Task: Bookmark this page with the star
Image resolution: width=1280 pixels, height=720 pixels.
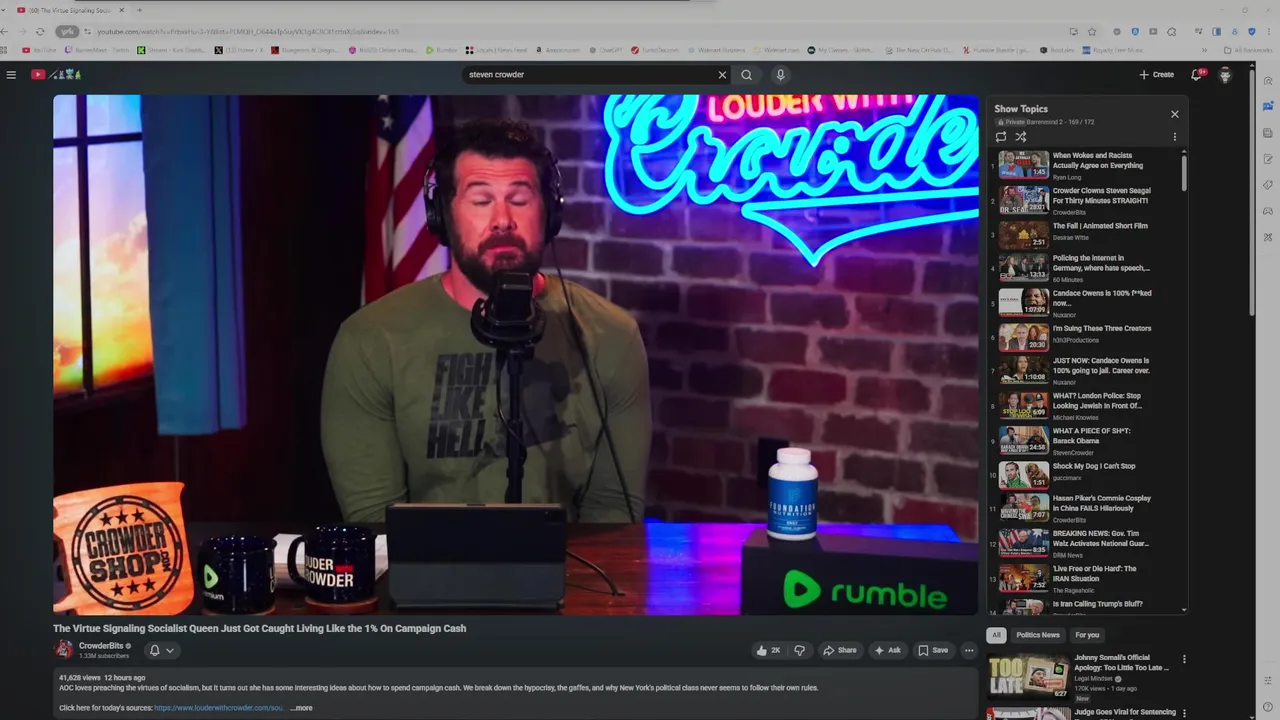Action: [1092, 31]
